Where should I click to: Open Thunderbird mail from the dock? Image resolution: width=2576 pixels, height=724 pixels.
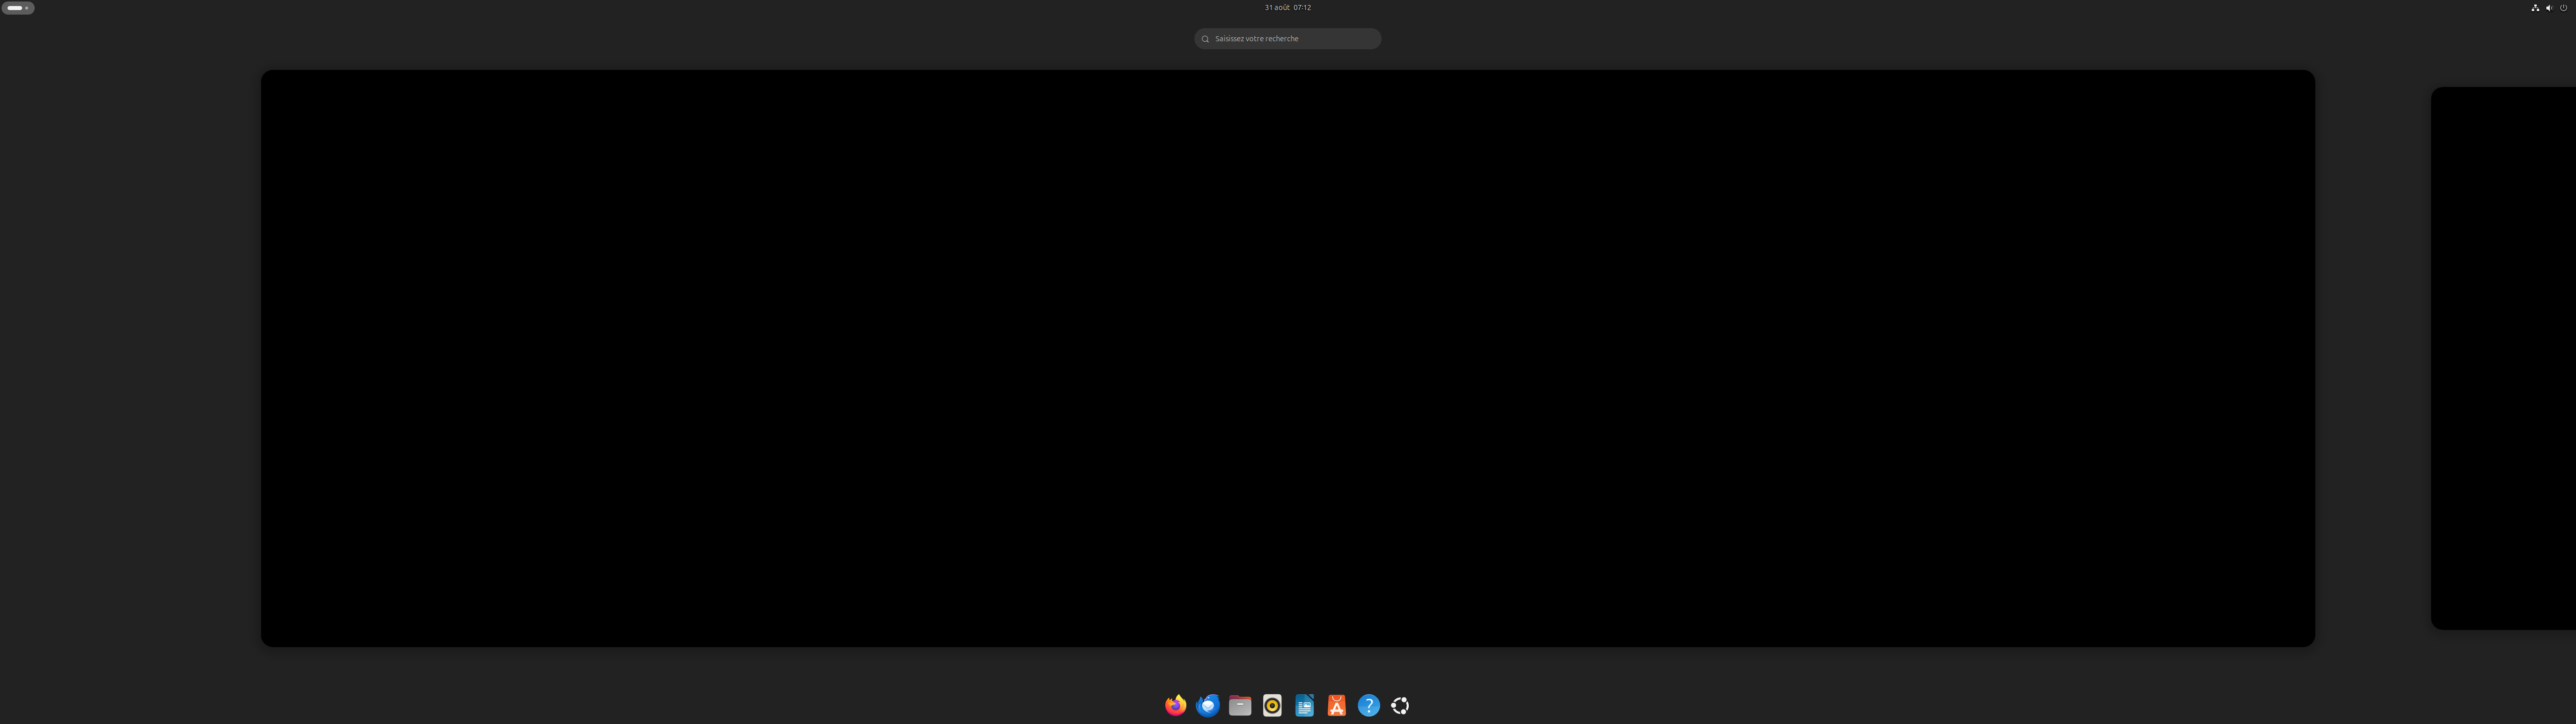[x=1208, y=706]
